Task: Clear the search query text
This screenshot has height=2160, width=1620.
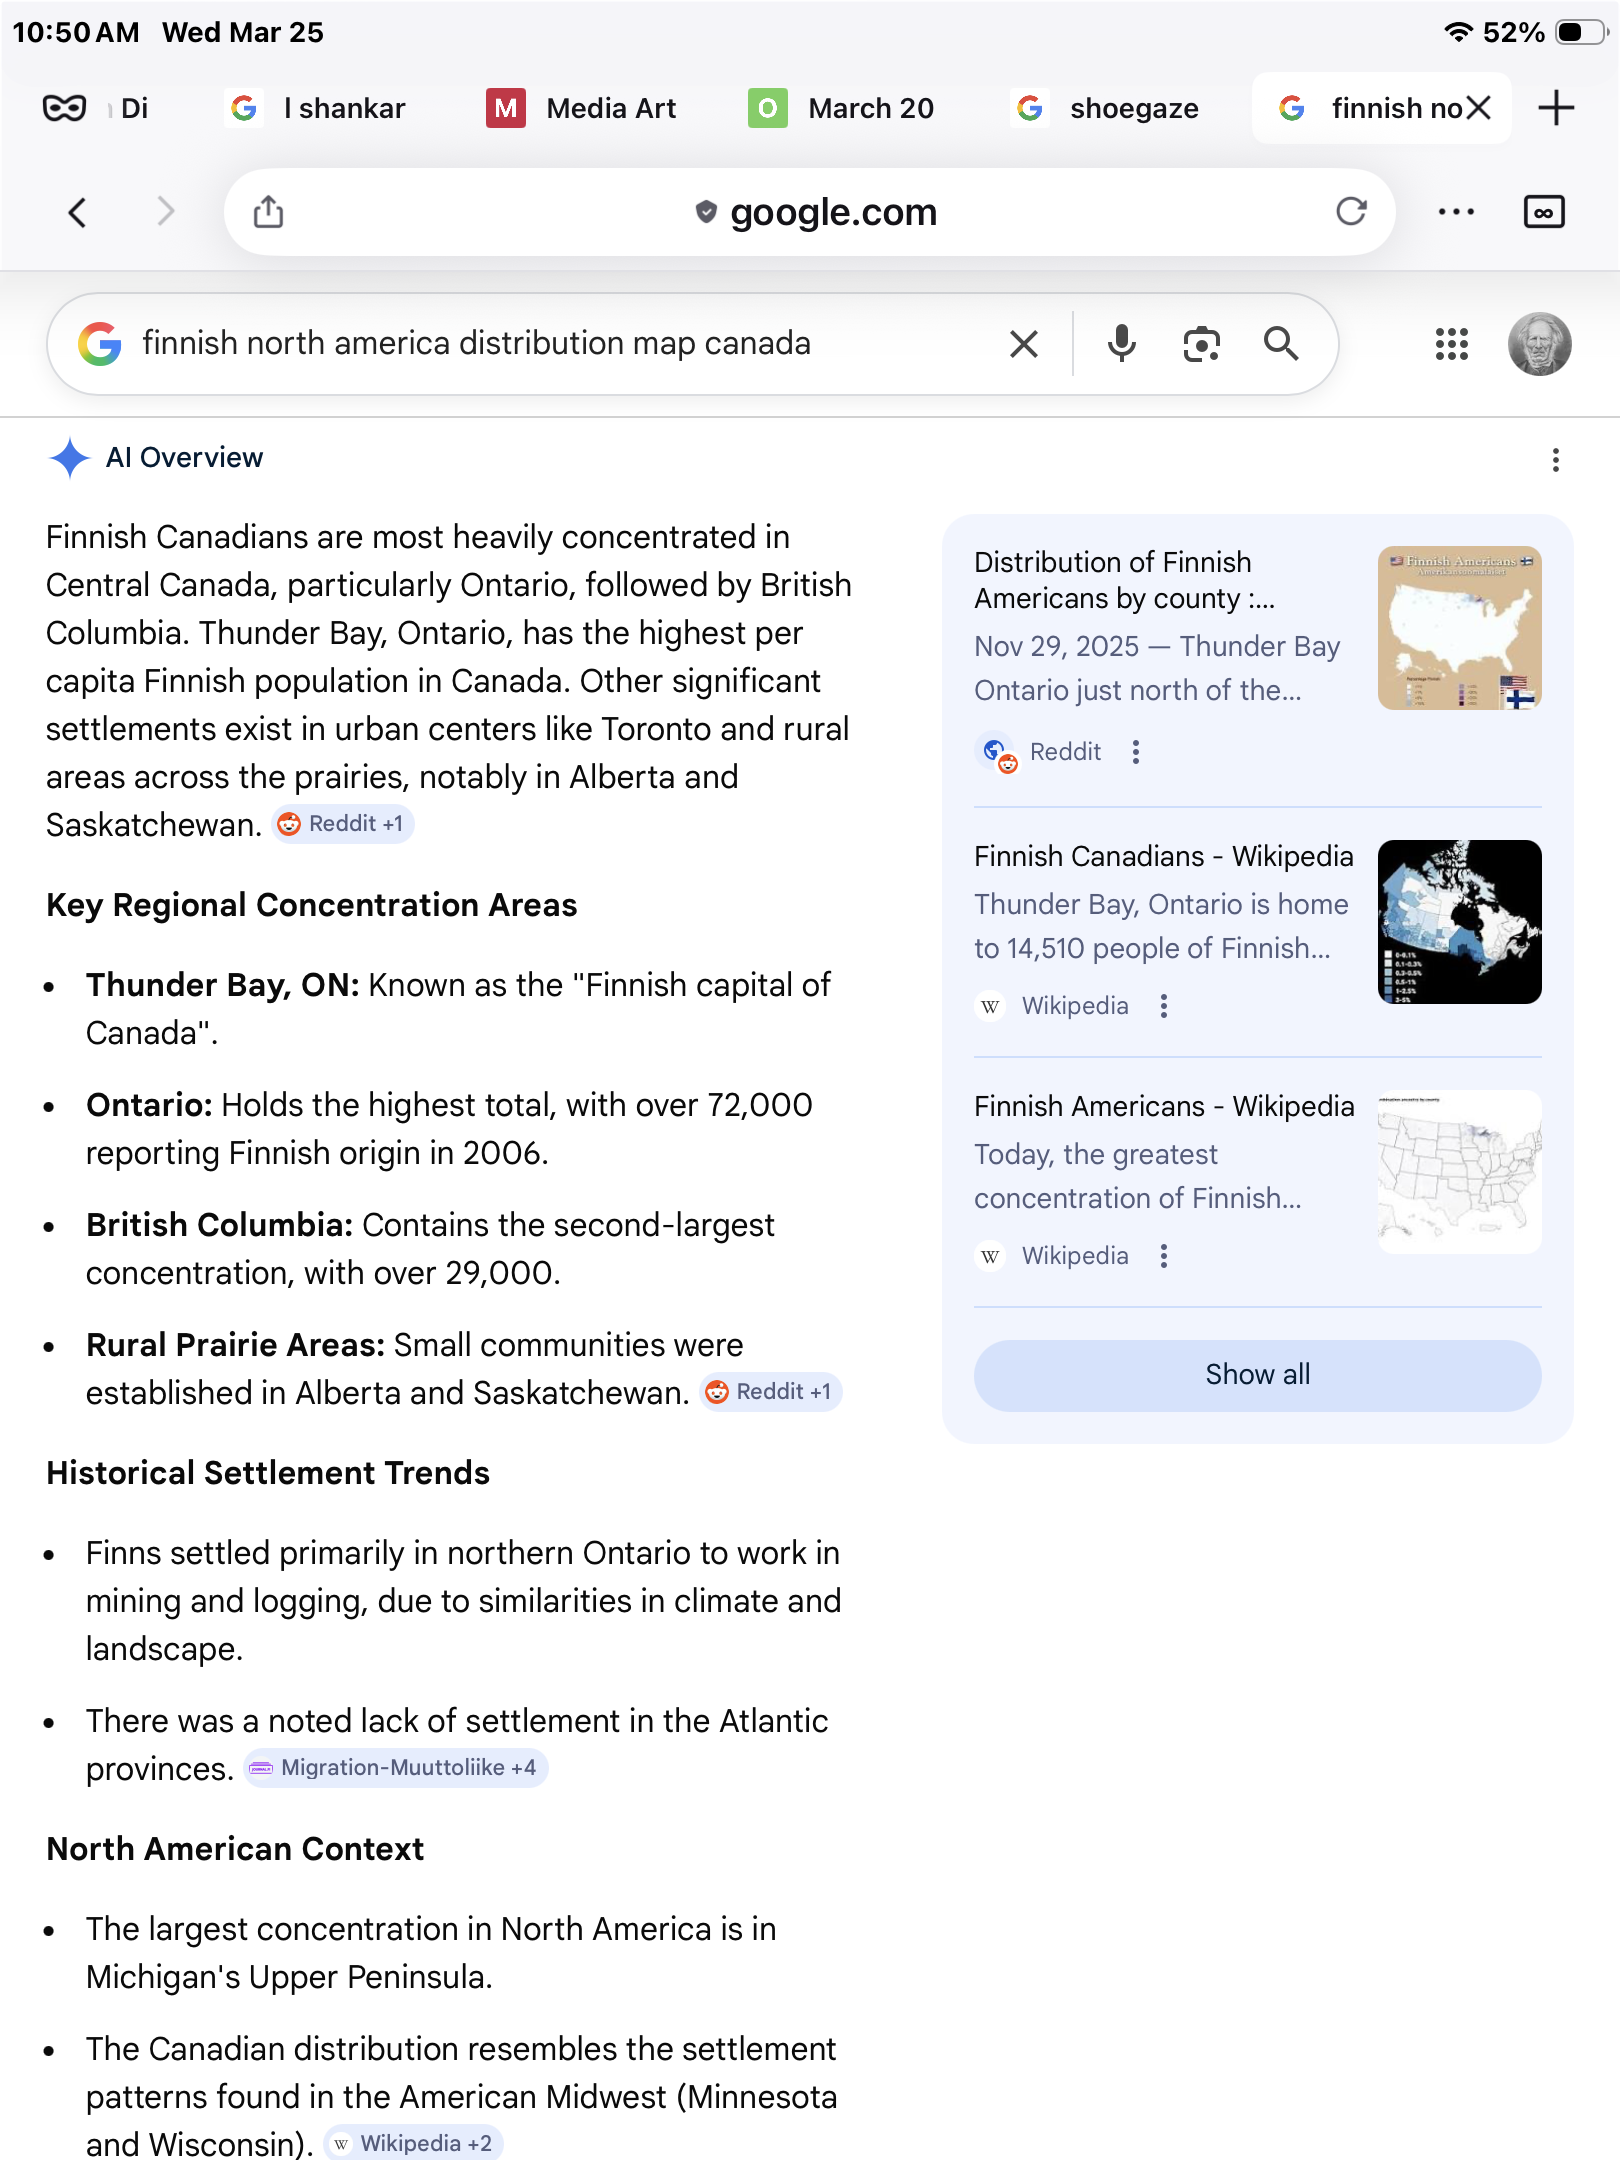Action: (1024, 344)
